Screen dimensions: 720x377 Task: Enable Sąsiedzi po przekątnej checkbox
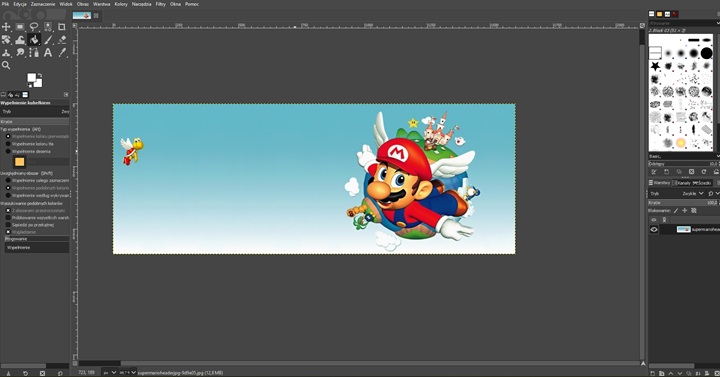pyautogui.click(x=8, y=225)
